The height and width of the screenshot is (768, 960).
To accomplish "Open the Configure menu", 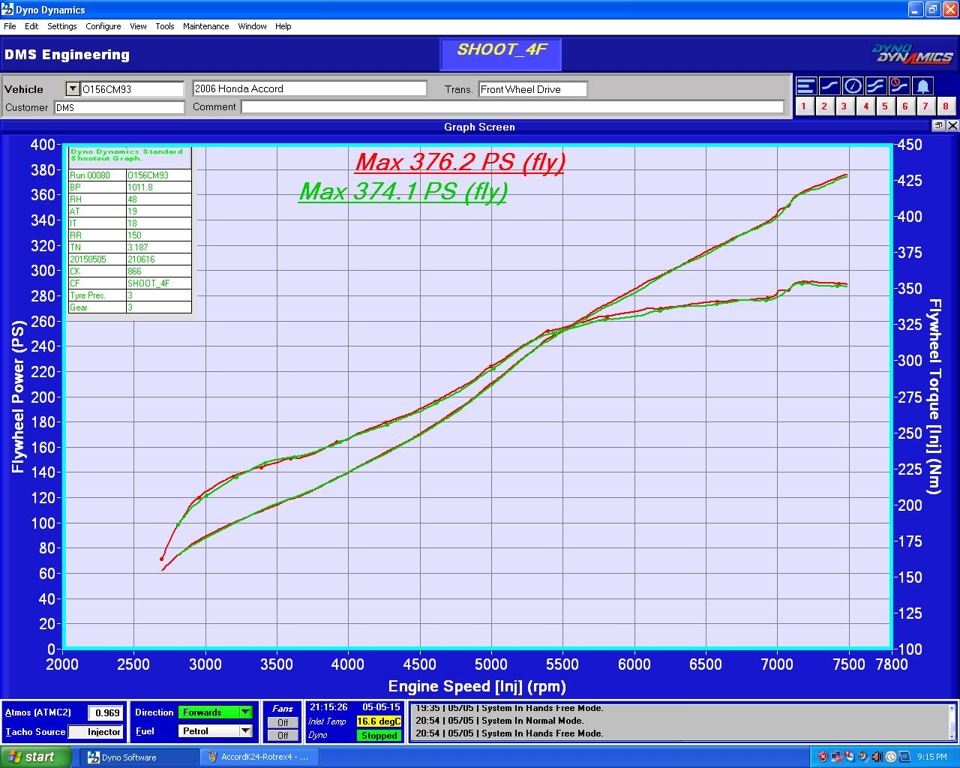I will 103,26.
